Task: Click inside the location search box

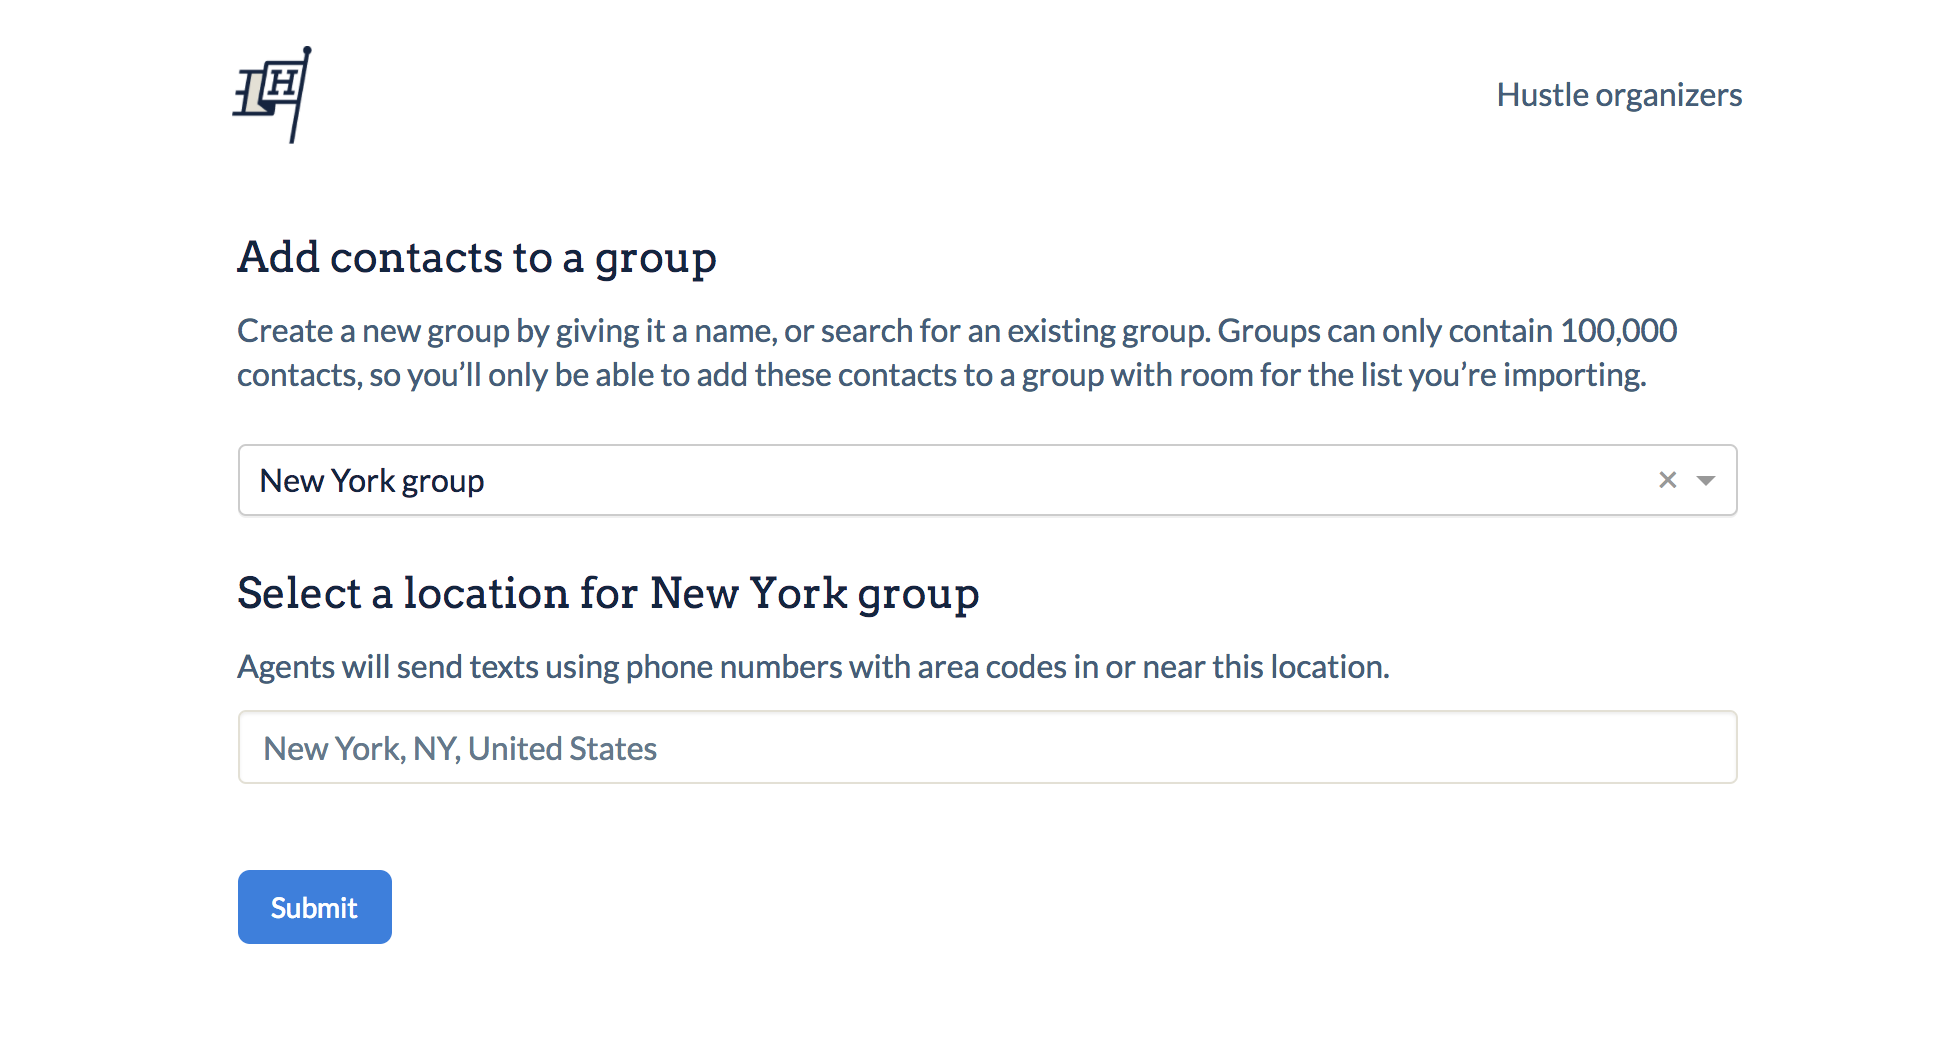Action: [987, 747]
